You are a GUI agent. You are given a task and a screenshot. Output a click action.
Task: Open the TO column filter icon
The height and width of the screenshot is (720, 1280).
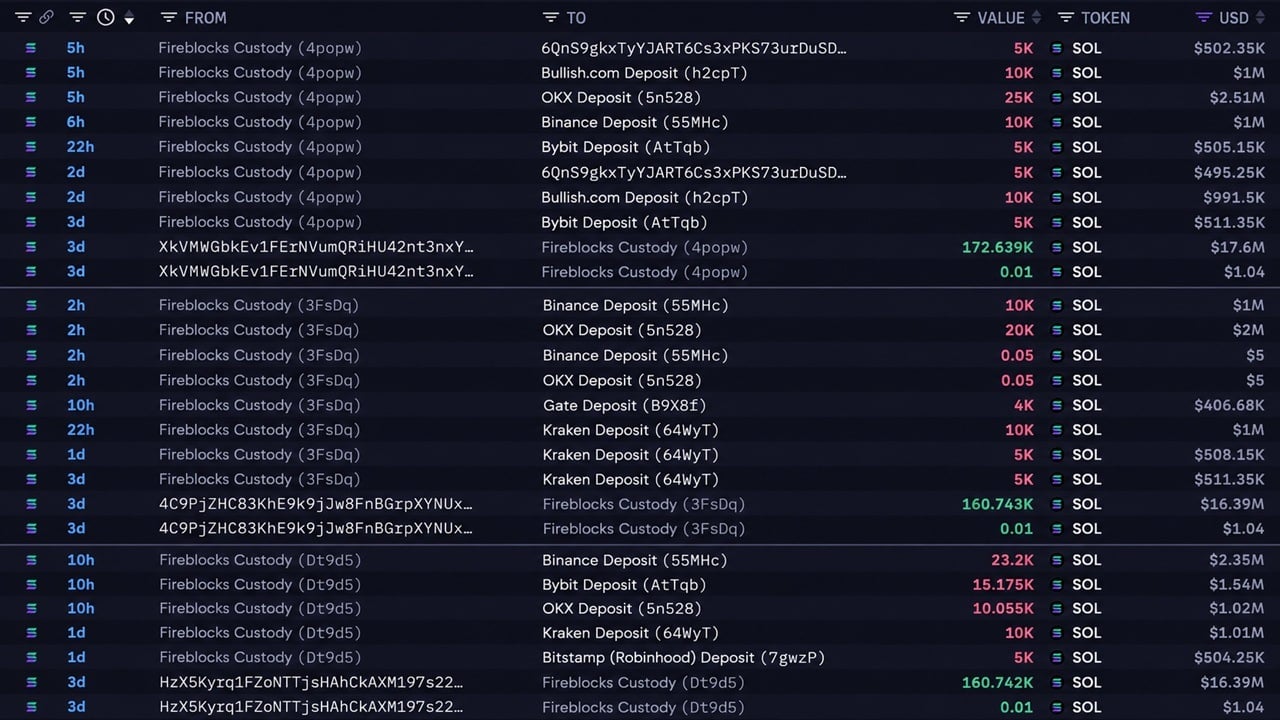(x=551, y=17)
